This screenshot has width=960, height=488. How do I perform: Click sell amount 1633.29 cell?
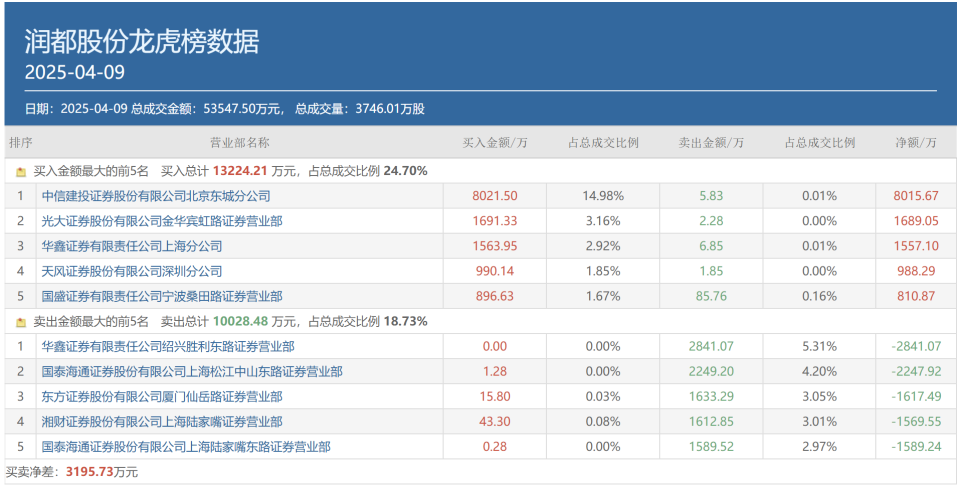pos(711,397)
